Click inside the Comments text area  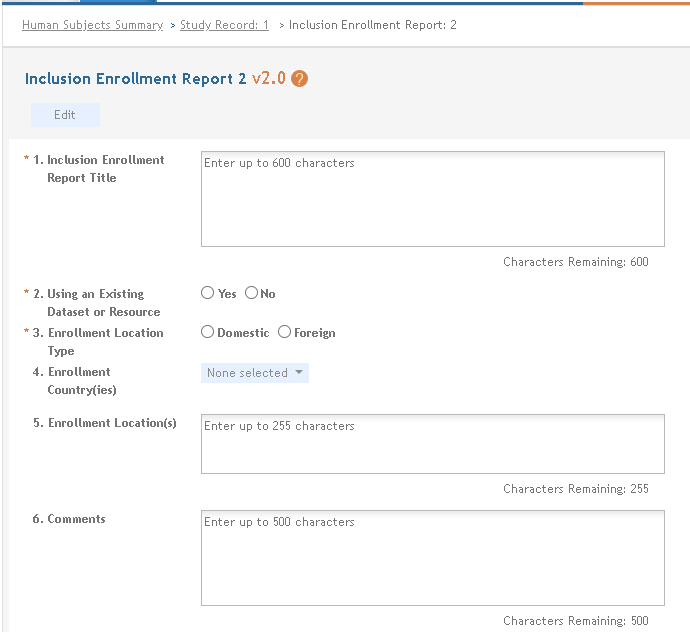point(432,557)
